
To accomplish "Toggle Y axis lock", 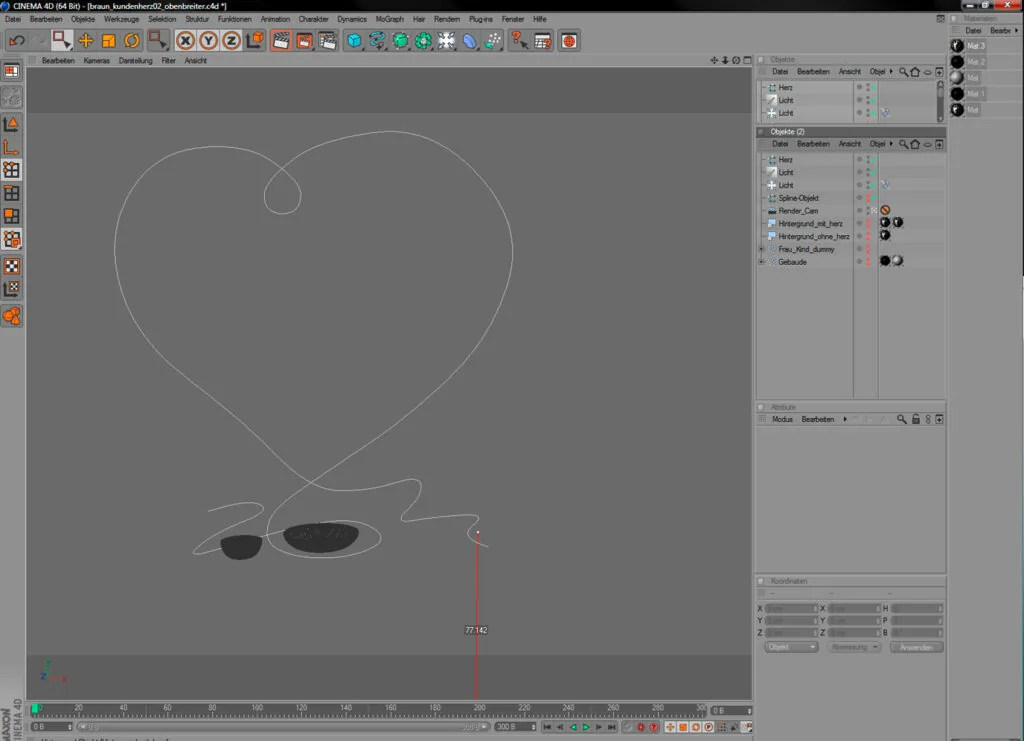I will click(208, 41).
